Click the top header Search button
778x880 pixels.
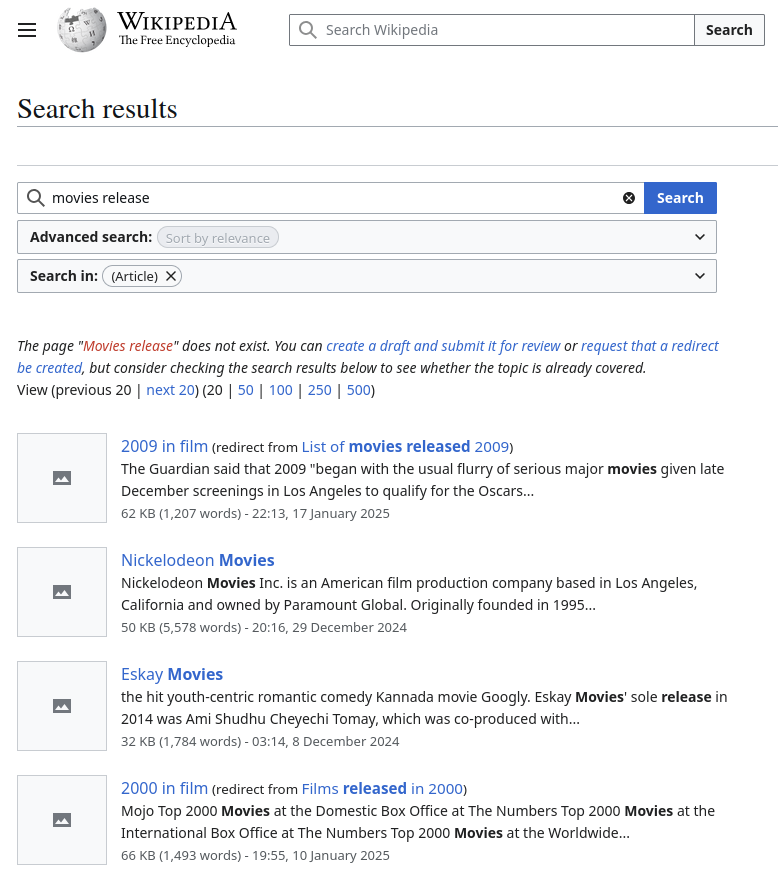729,30
